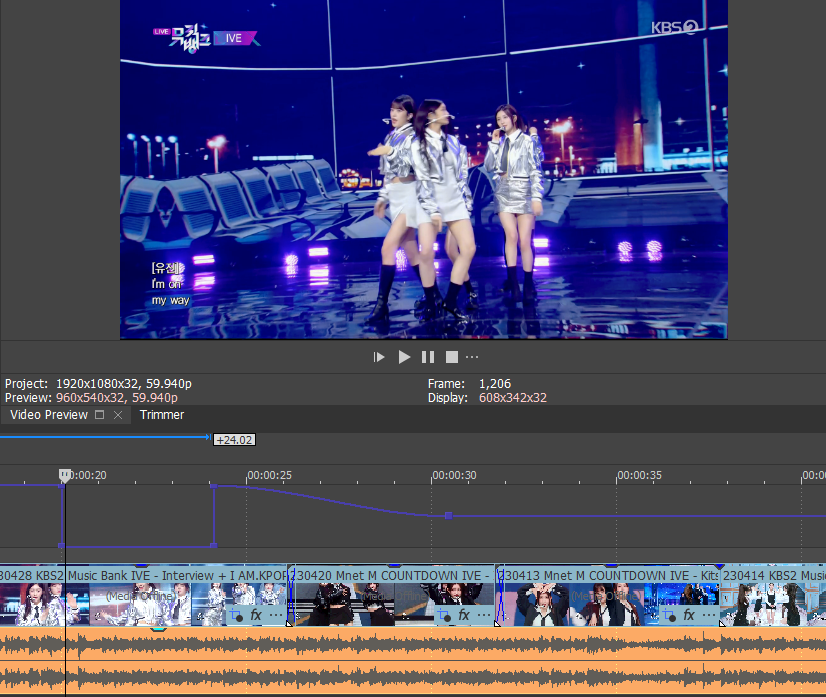Image resolution: width=826 pixels, height=697 pixels.
Task: Click the fade handle at the 230413 Mnet clip end
Action: coord(722,624)
